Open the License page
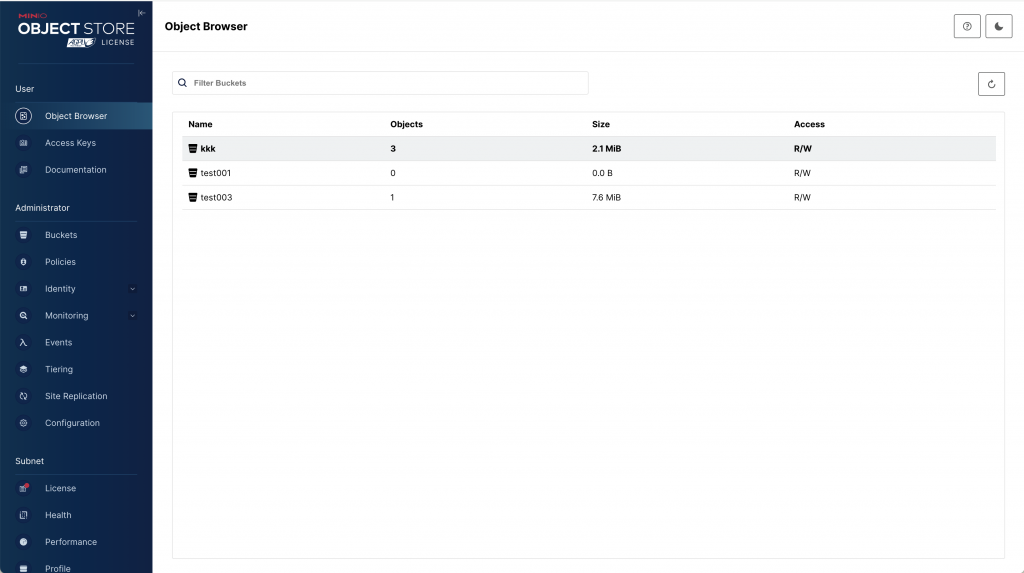 [60, 488]
